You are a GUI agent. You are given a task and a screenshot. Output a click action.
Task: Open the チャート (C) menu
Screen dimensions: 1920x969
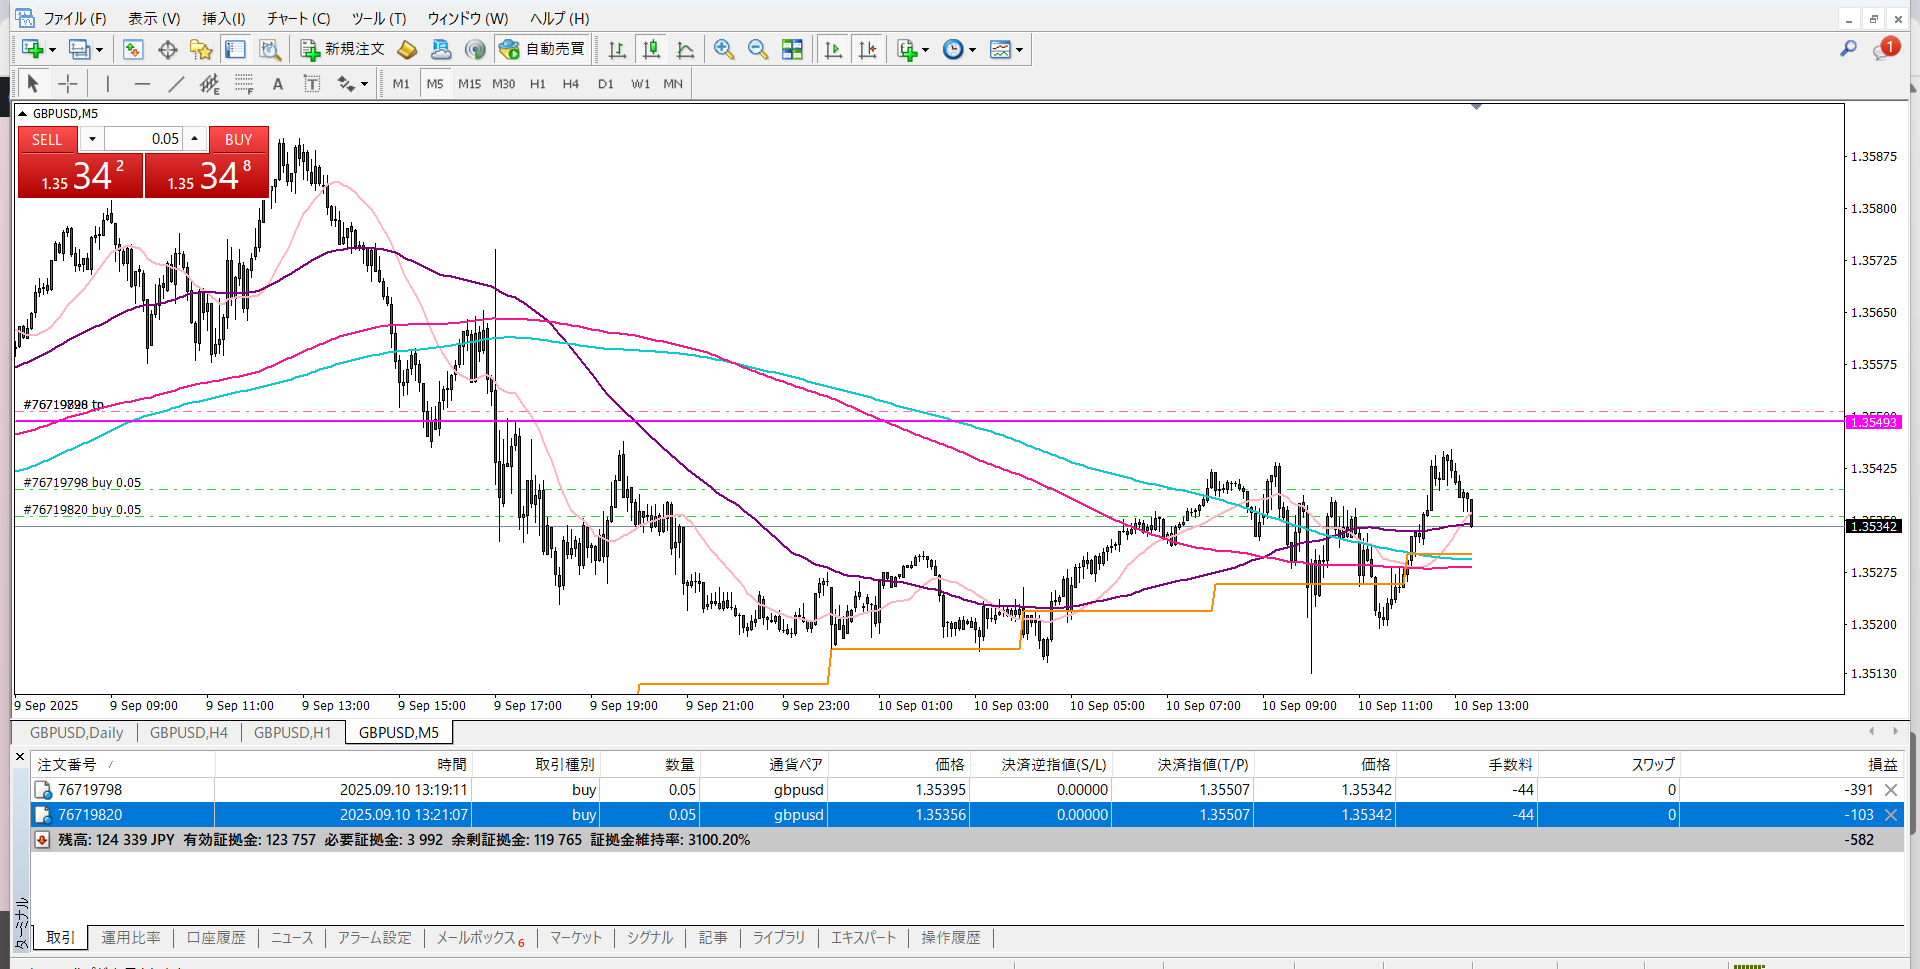(x=298, y=18)
